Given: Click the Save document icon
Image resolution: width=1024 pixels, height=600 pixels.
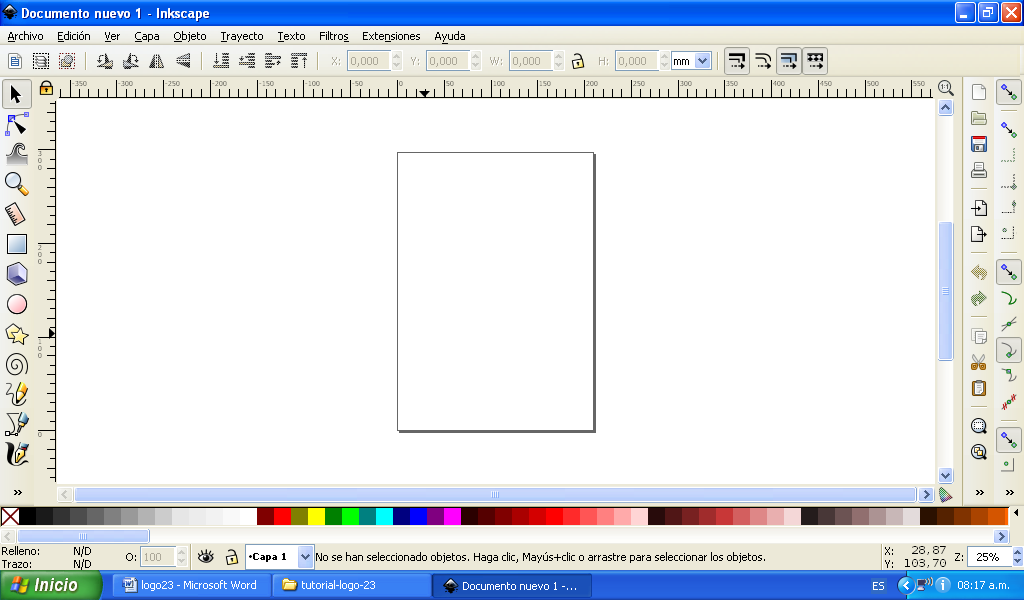Looking at the screenshot, I should 978,144.
